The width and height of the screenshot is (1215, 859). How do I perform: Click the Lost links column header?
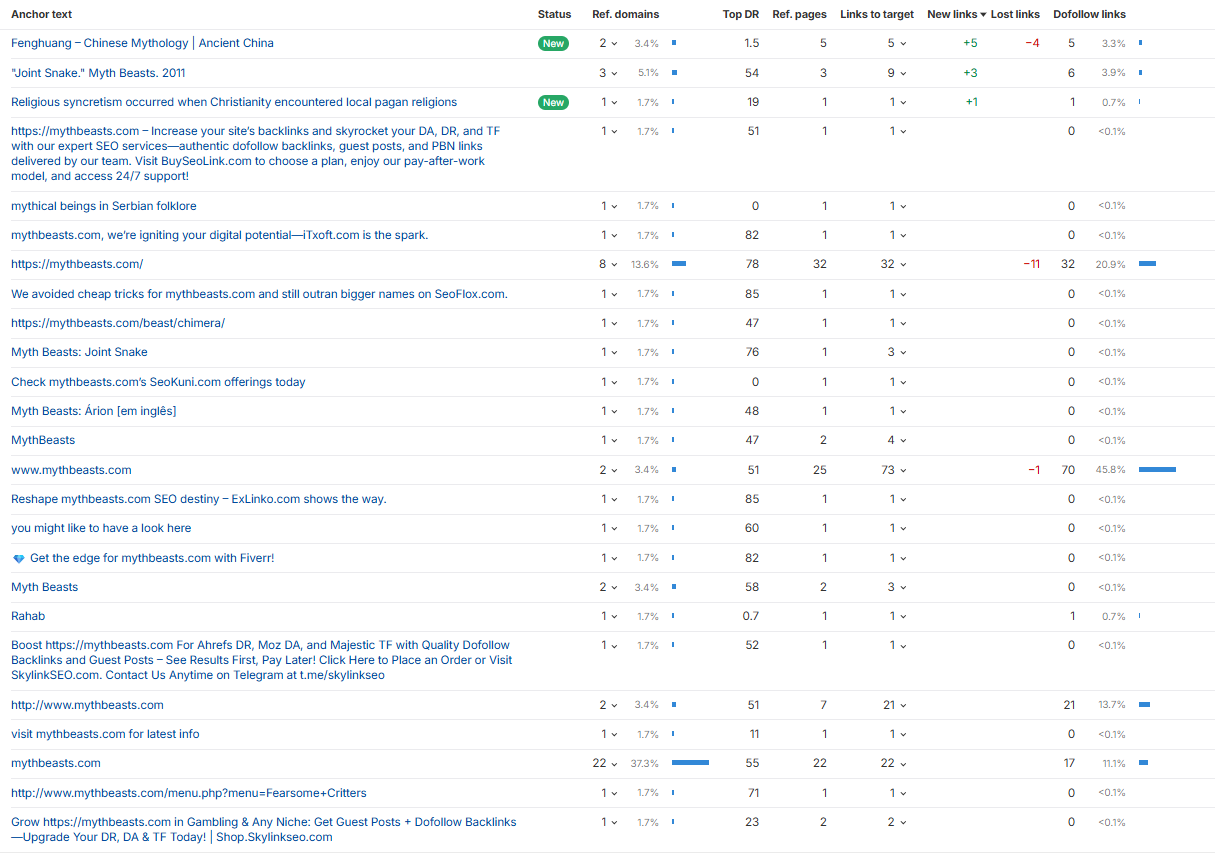(x=1015, y=14)
